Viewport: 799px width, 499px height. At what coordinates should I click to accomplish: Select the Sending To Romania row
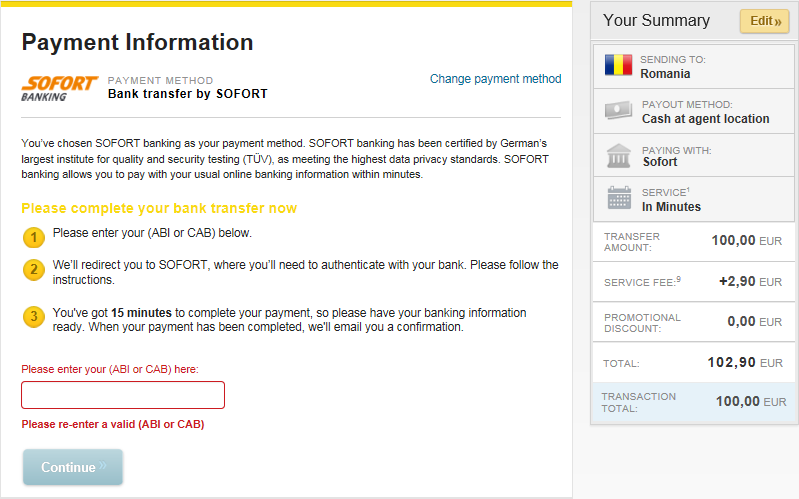[x=695, y=66]
